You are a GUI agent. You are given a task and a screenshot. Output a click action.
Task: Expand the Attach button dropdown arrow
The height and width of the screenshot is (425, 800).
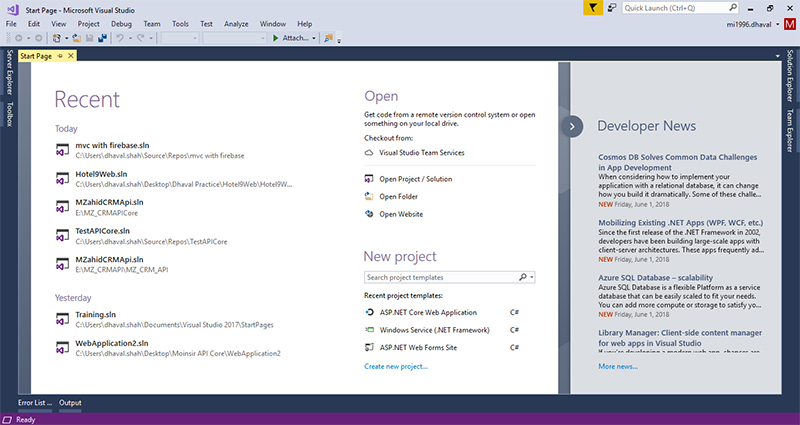[314, 38]
